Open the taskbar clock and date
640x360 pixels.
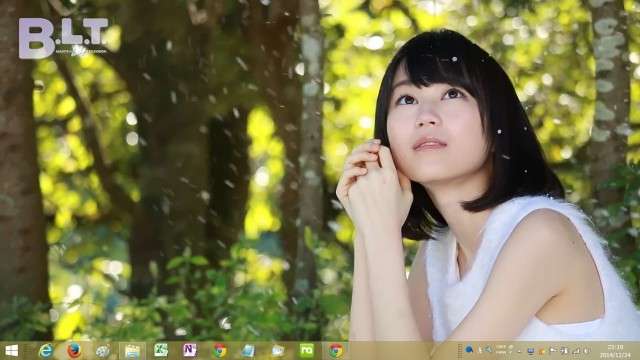(x=615, y=351)
